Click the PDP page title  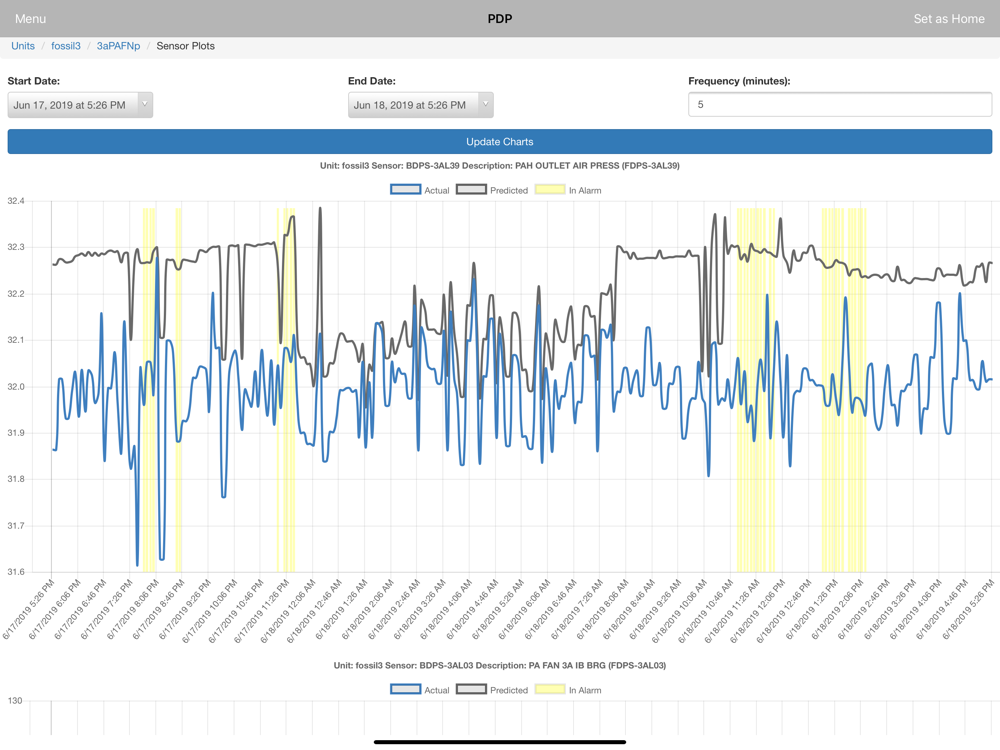click(500, 19)
